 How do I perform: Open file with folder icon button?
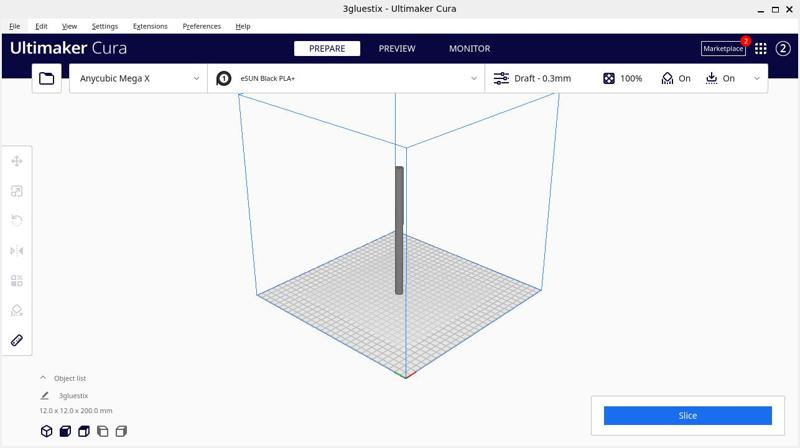pyautogui.click(x=46, y=78)
